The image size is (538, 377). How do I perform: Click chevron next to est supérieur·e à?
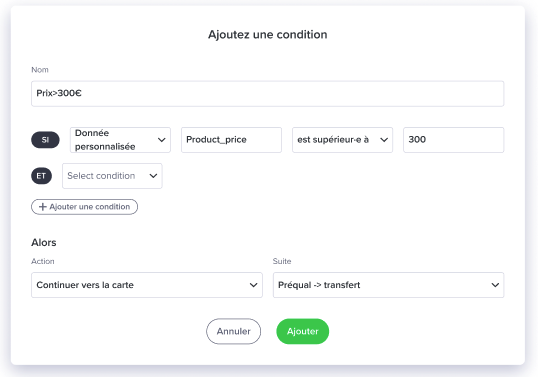pos(384,140)
